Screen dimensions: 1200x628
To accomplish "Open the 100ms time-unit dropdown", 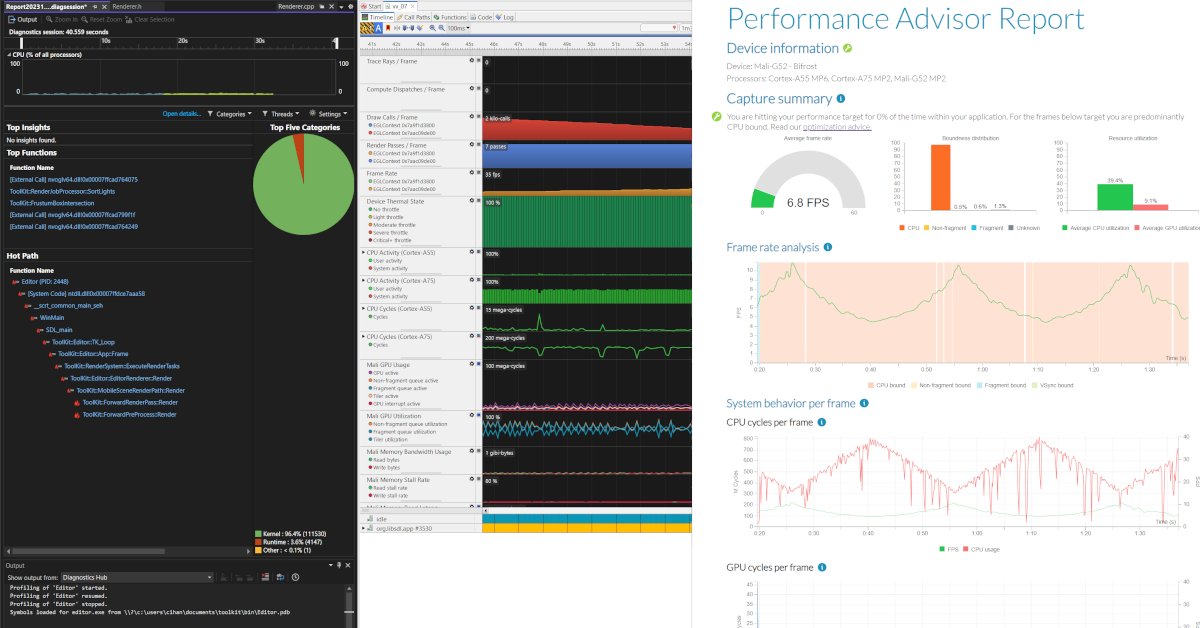I will pyautogui.click(x=458, y=28).
